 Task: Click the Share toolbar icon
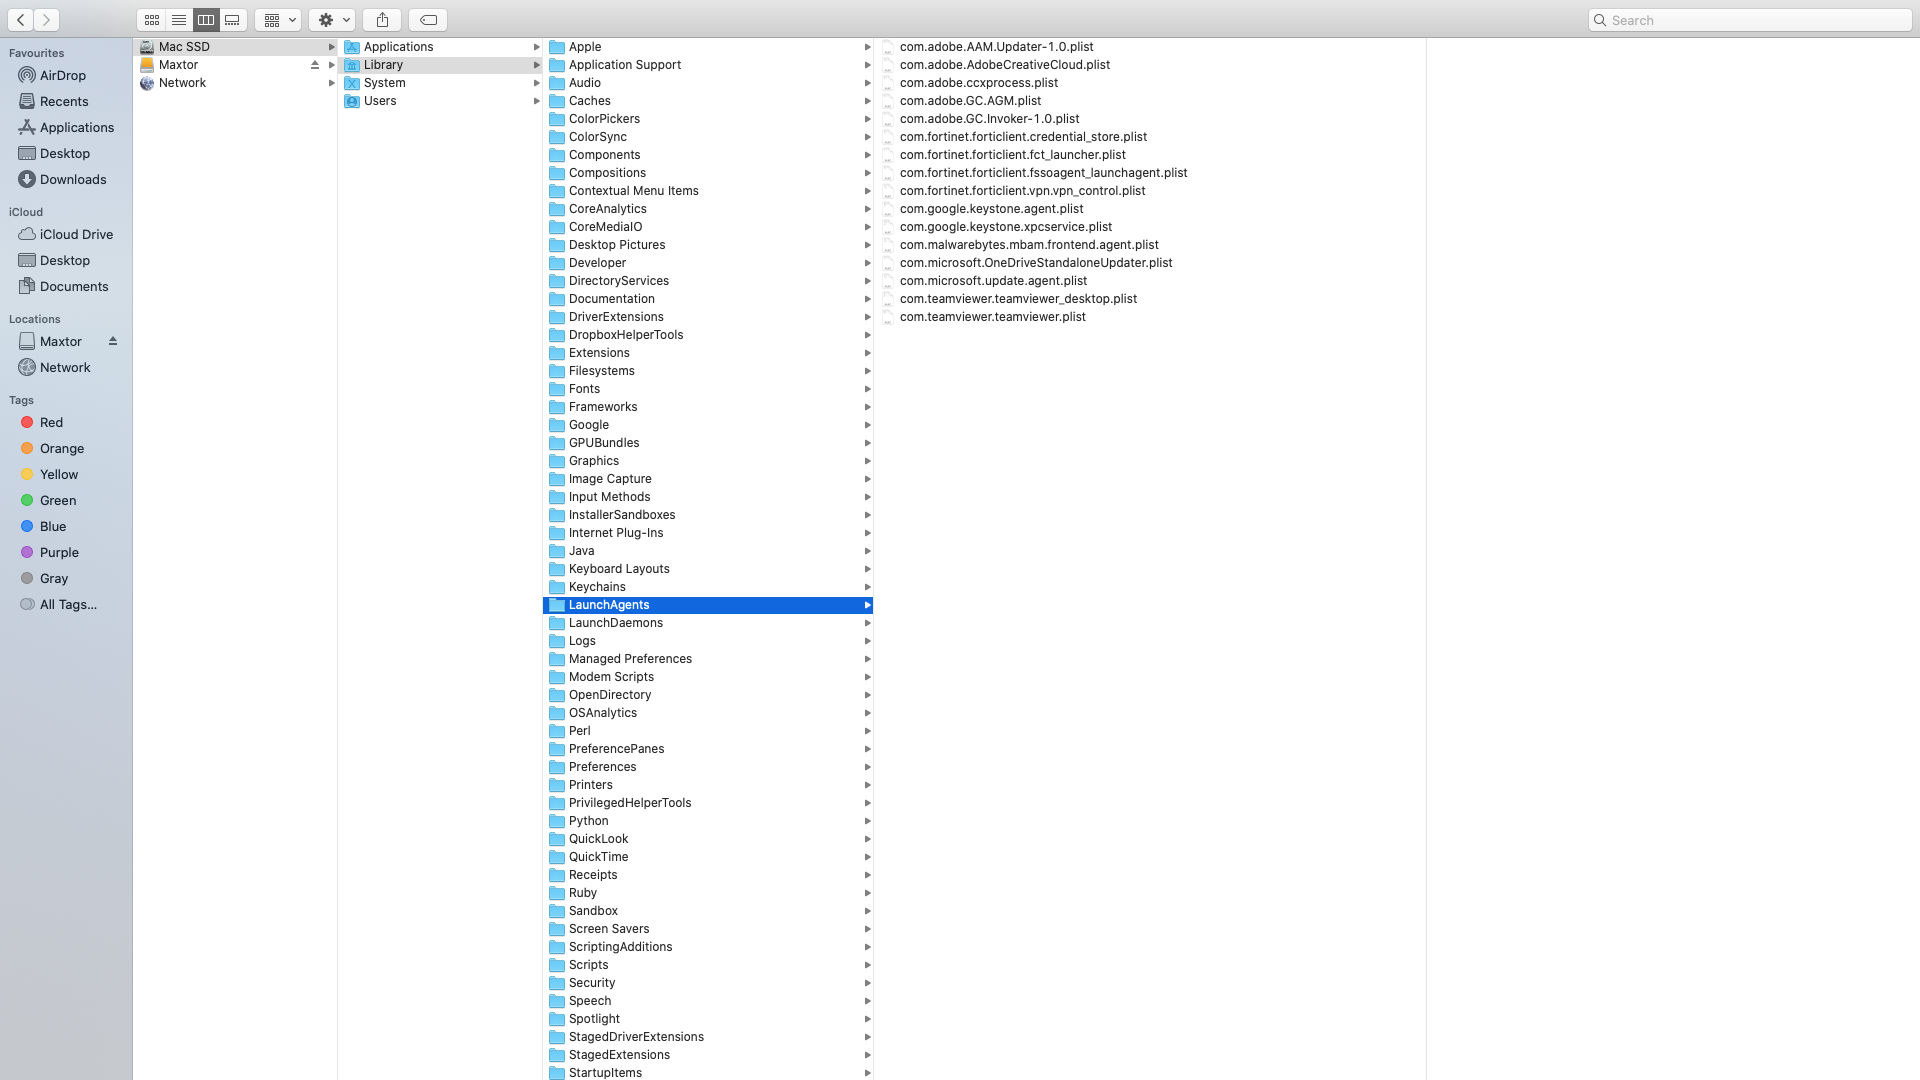pyautogui.click(x=382, y=20)
